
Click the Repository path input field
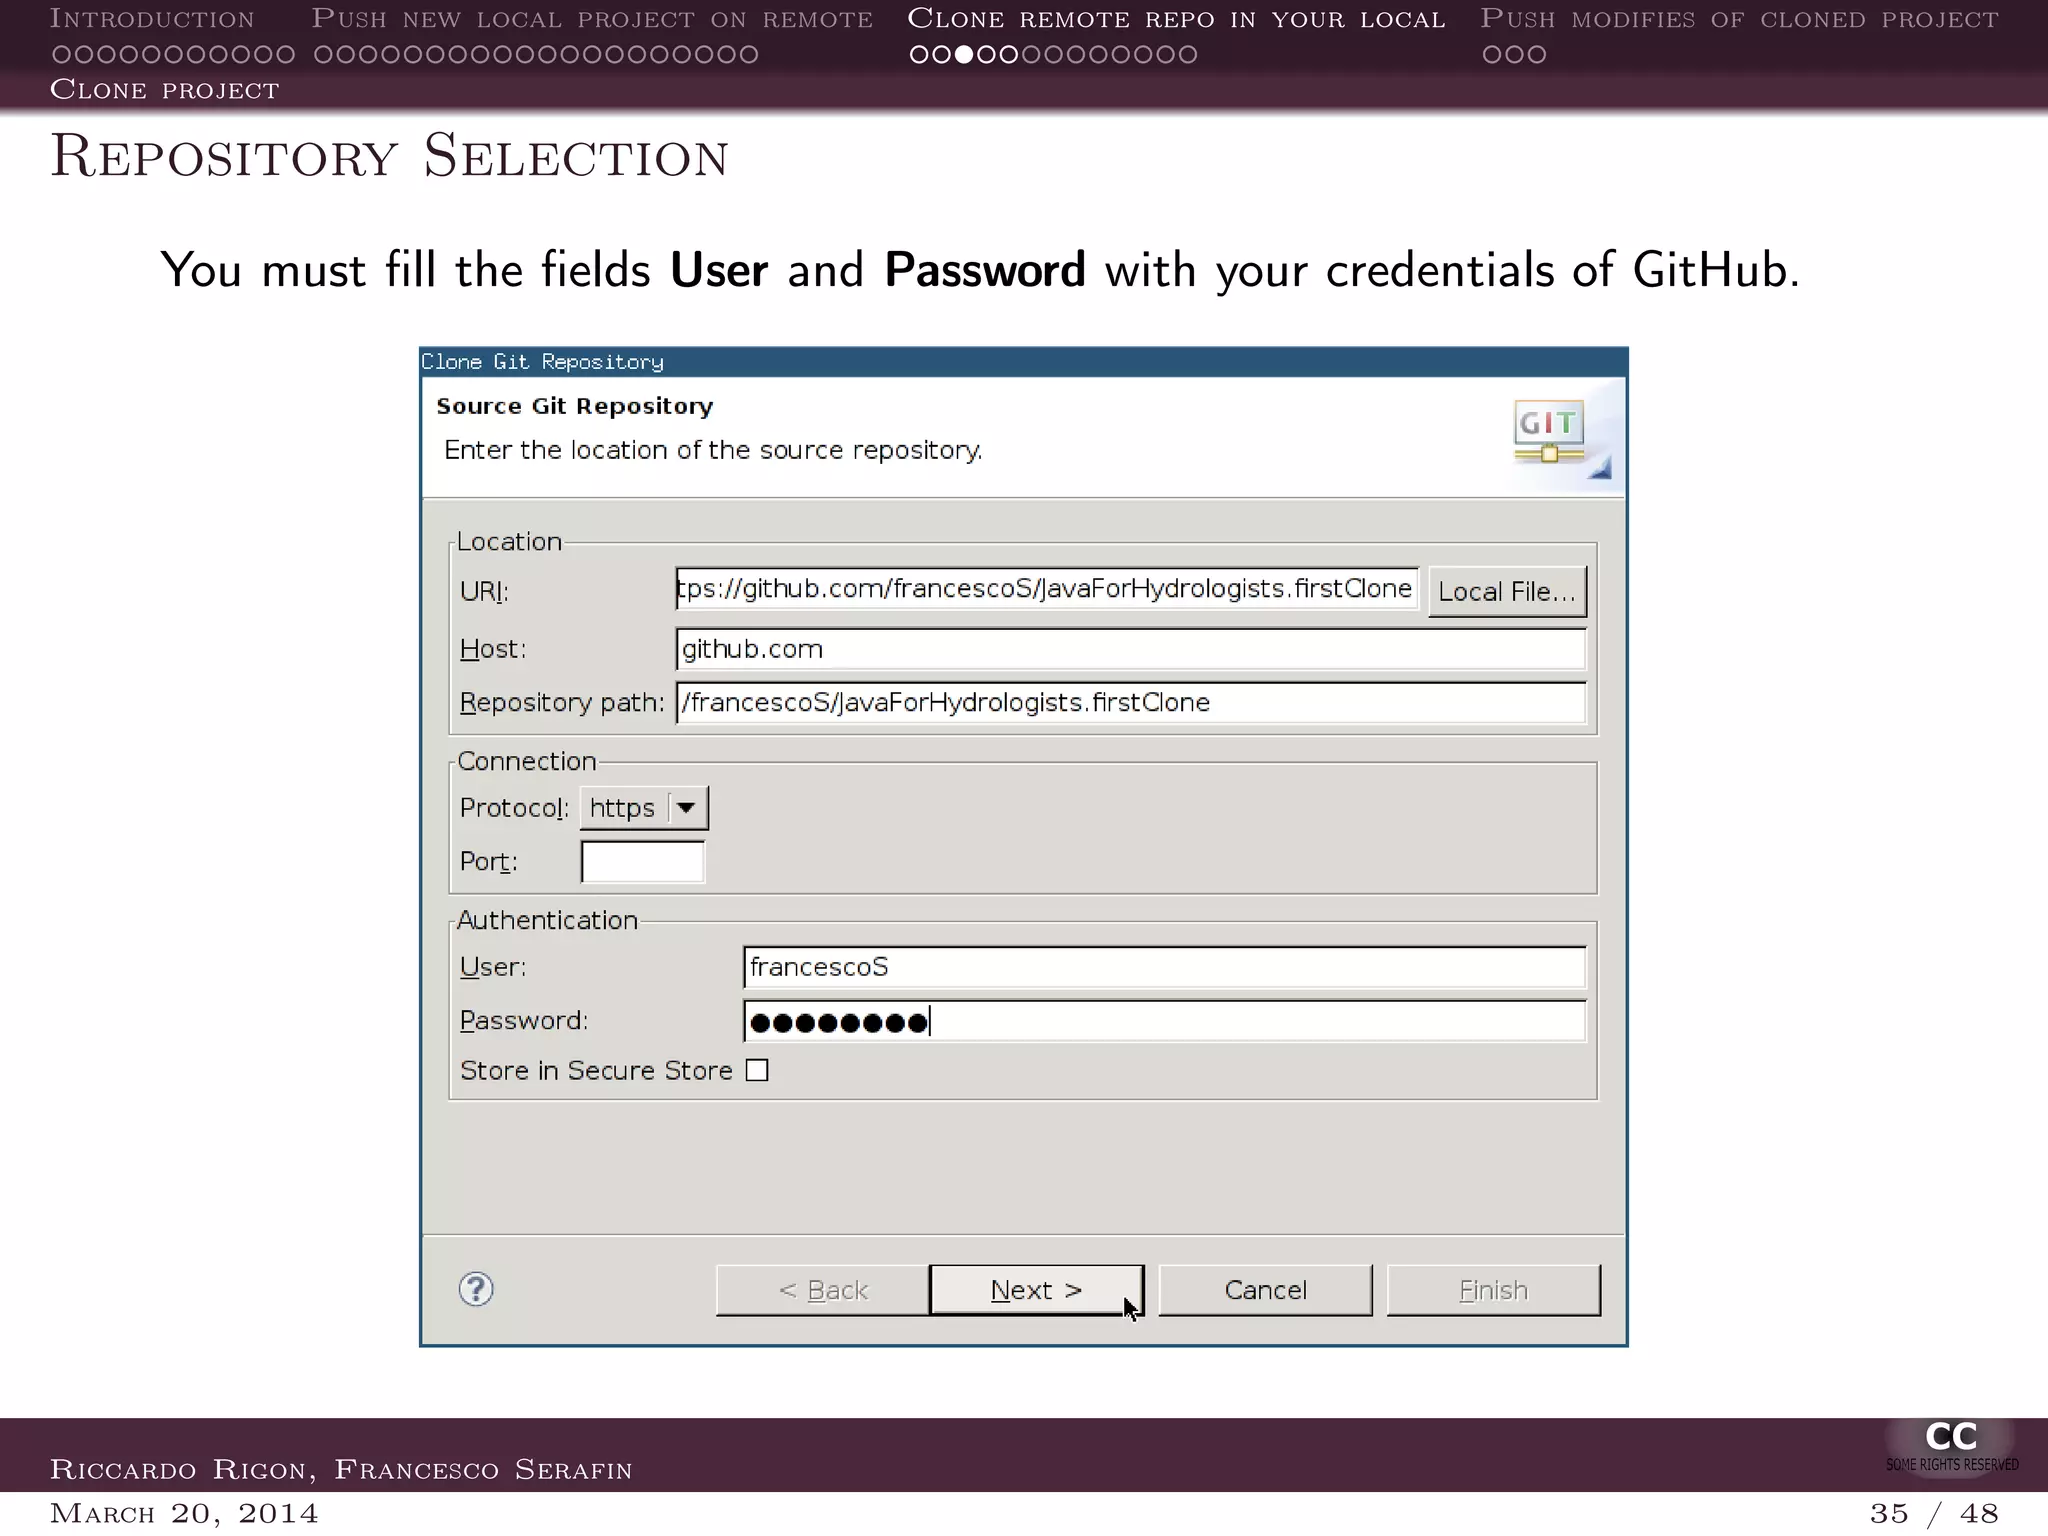[1130, 703]
